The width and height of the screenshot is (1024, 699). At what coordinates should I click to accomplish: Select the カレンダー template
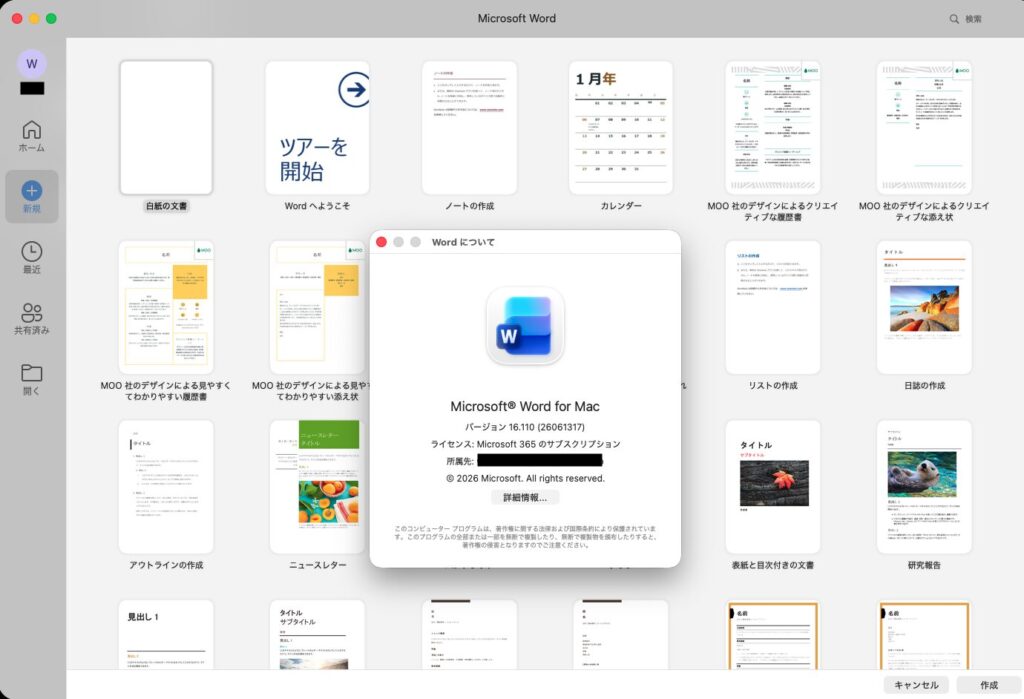[620, 128]
